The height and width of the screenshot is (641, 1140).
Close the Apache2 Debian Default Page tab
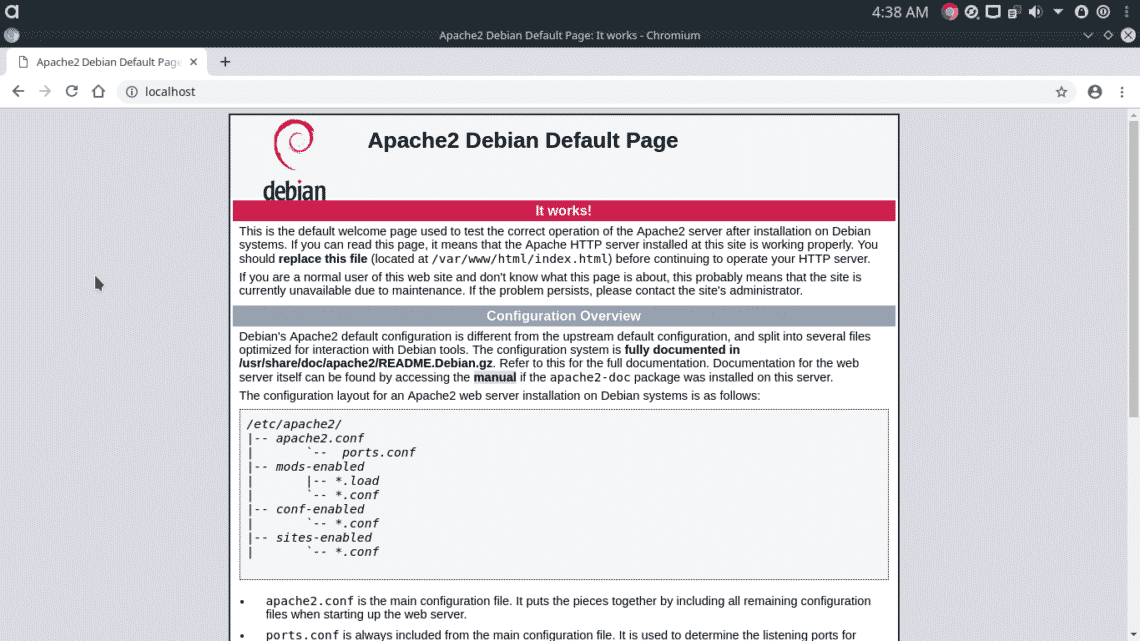coord(193,62)
